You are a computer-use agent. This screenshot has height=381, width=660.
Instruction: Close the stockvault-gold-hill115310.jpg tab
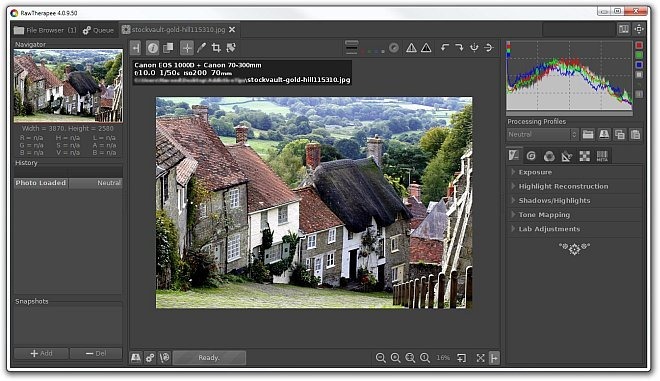[232, 30]
